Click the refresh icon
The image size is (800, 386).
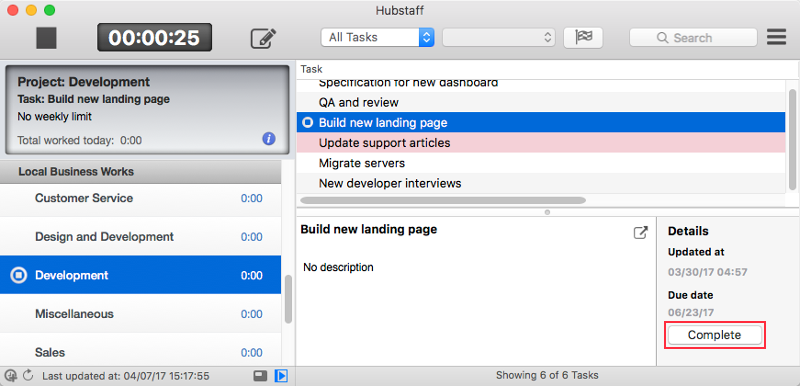coord(28,376)
